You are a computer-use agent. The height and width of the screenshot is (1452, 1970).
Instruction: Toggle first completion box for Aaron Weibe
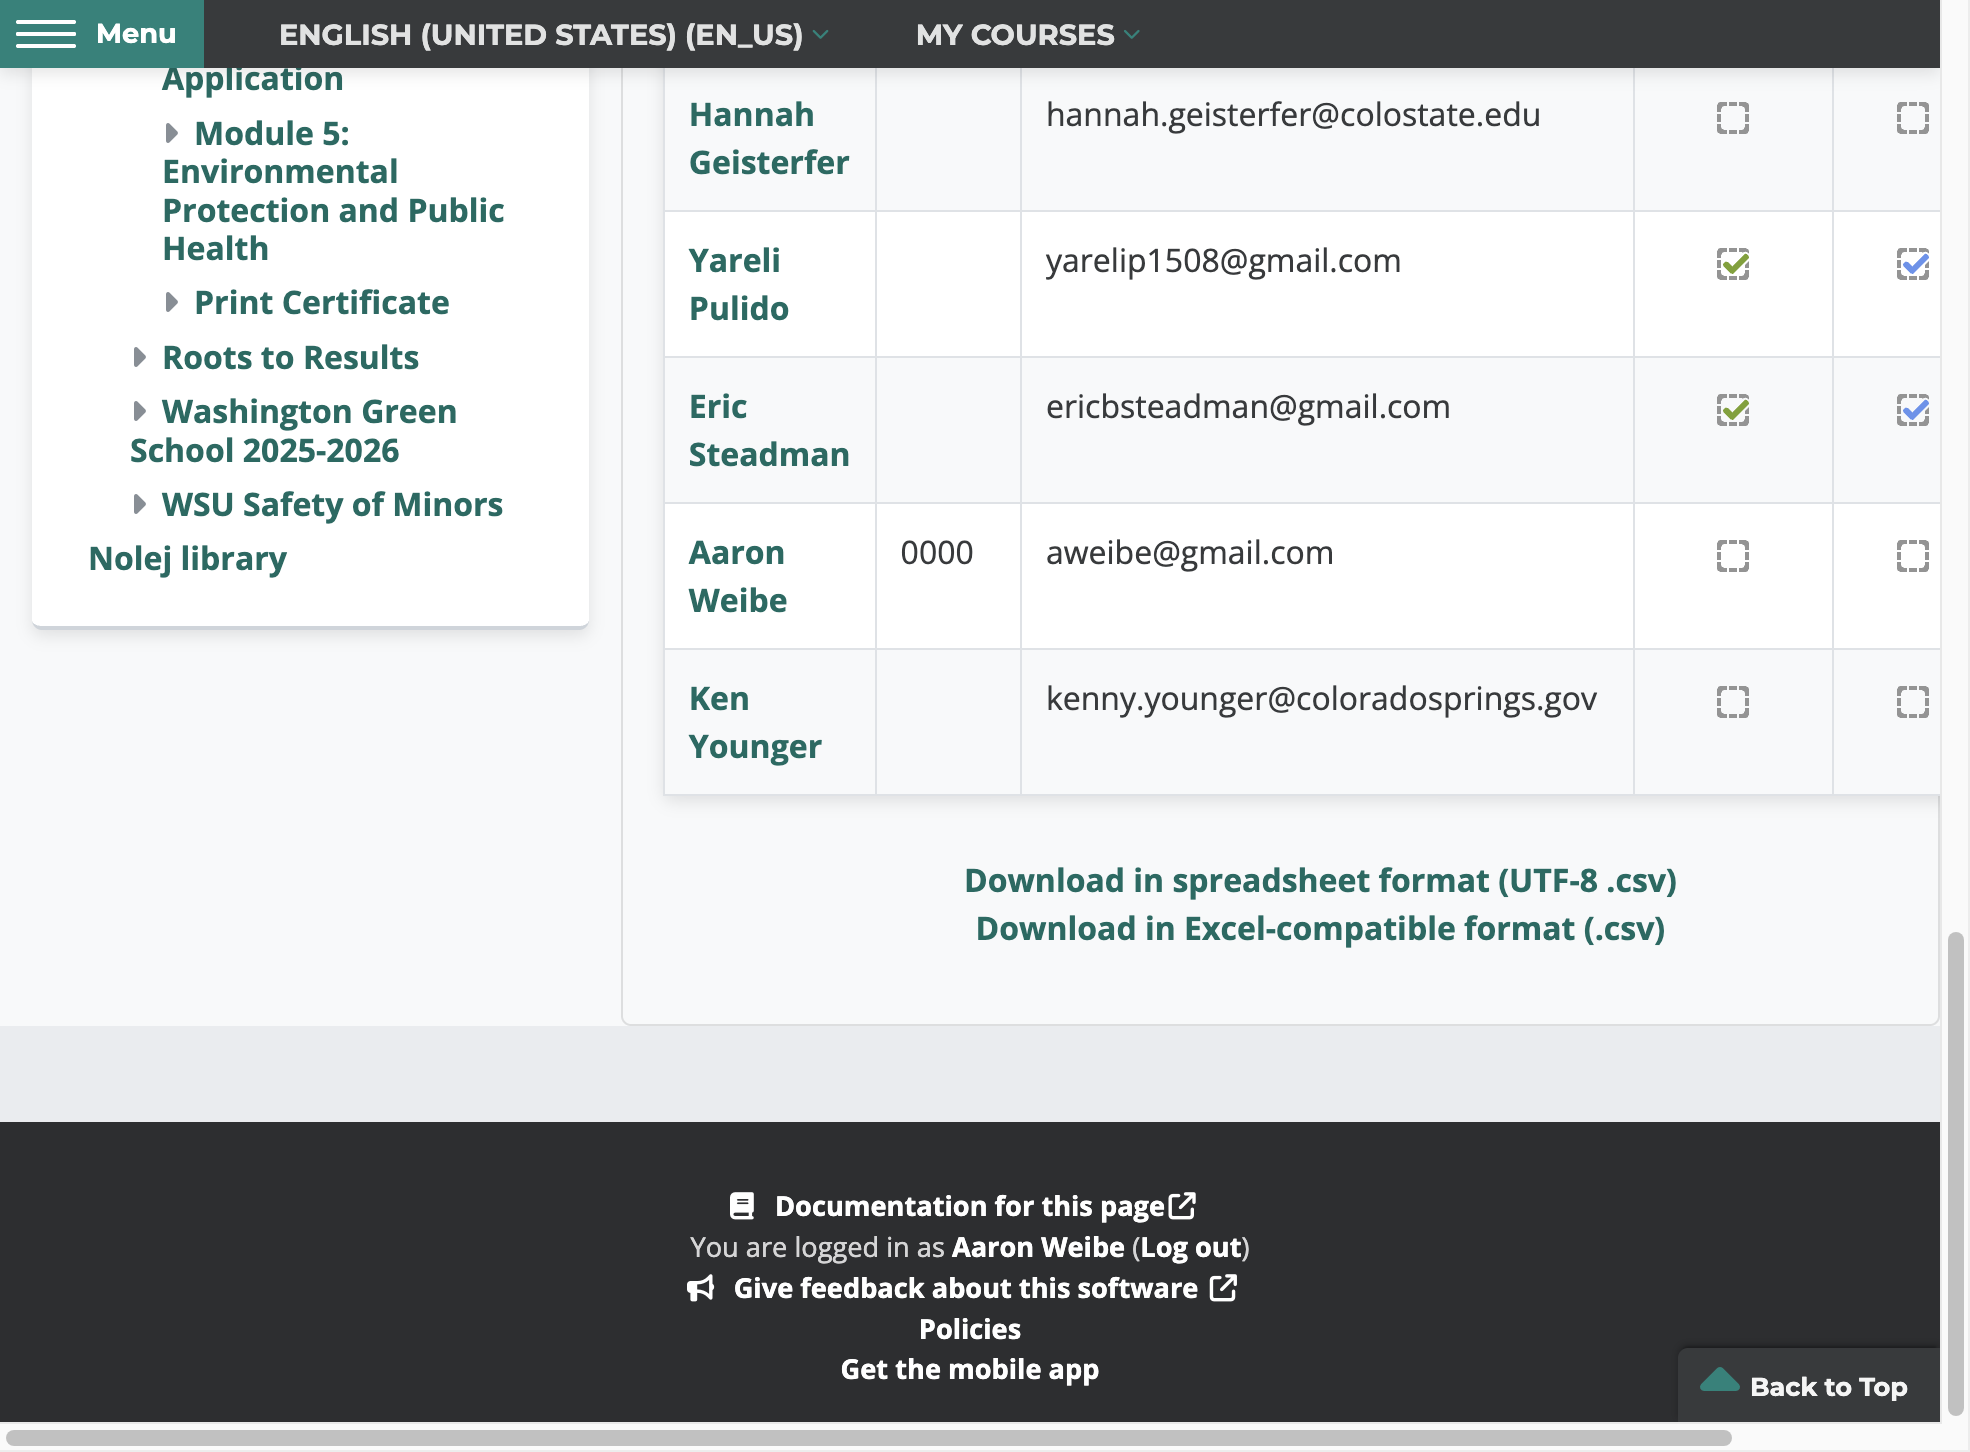[x=1733, y=556]
